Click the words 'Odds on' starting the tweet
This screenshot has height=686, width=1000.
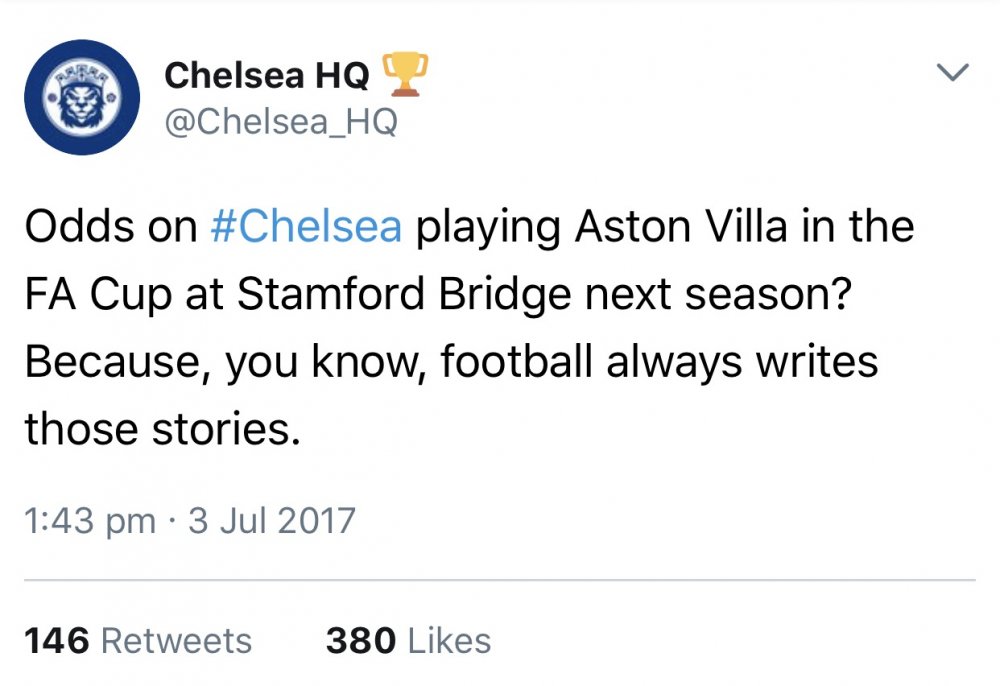pos(111,227)
